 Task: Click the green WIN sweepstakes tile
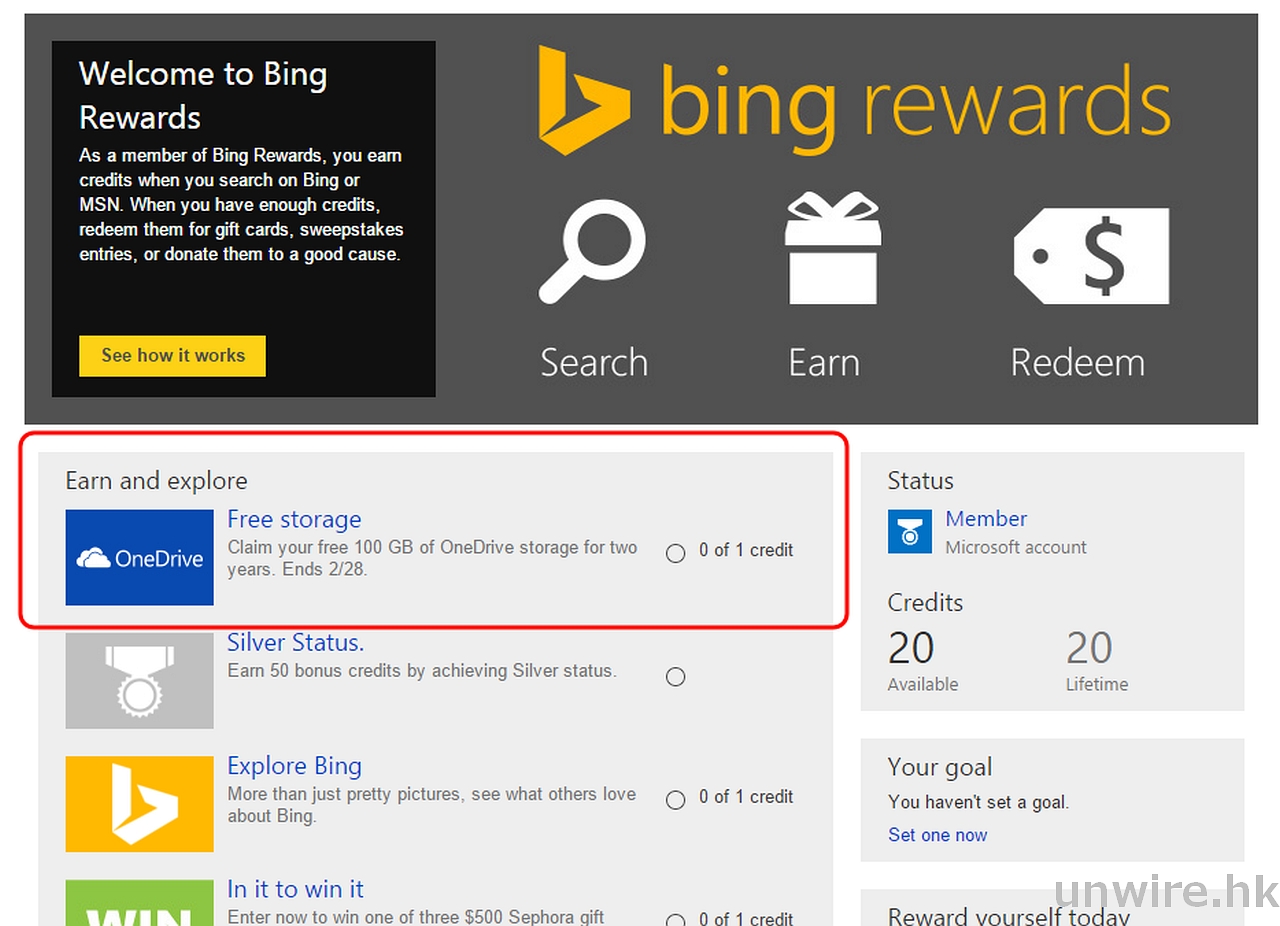click(139, 902)
